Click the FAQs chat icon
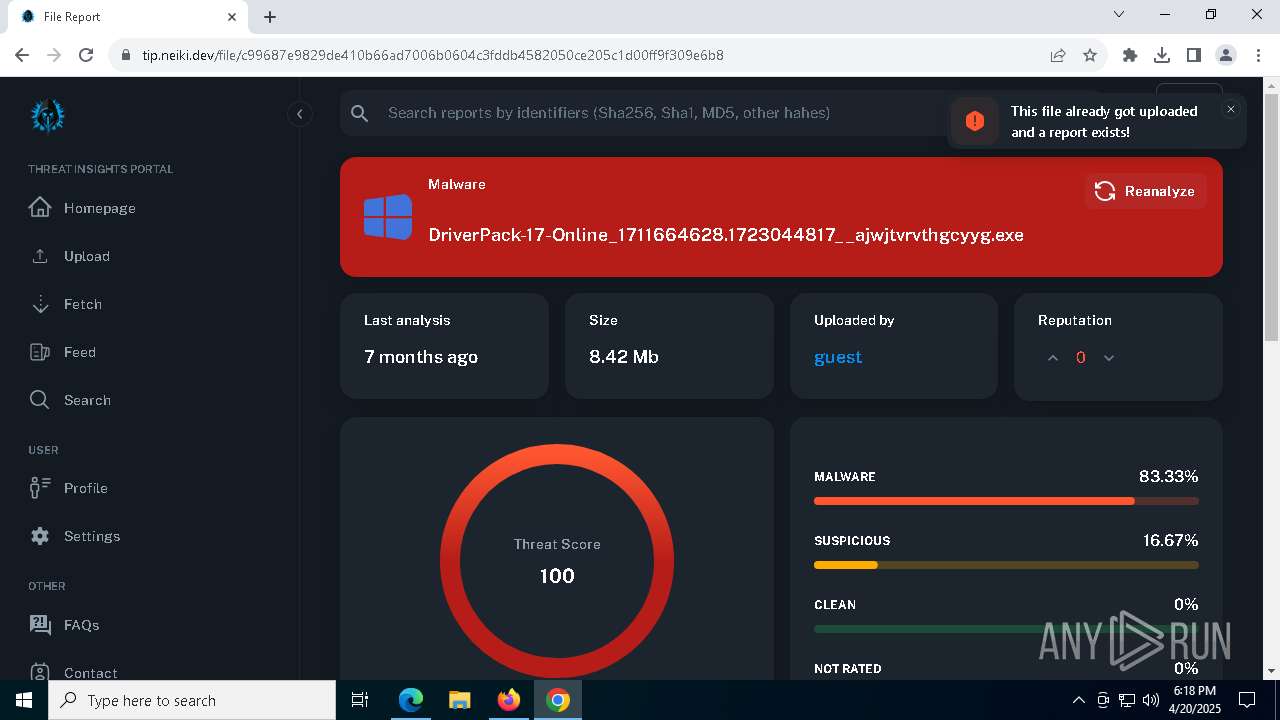This screenshot has height=720, width=1280. [x=40, y=624]
